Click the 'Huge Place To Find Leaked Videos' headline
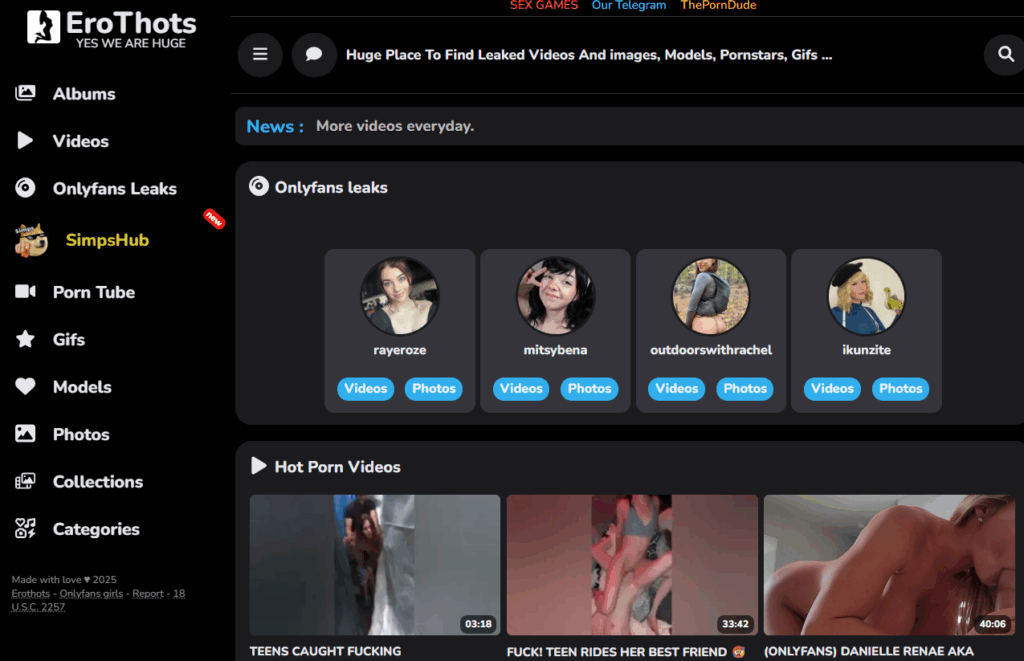This screenshot has height=661, width=1024. (x=589, y=55)
